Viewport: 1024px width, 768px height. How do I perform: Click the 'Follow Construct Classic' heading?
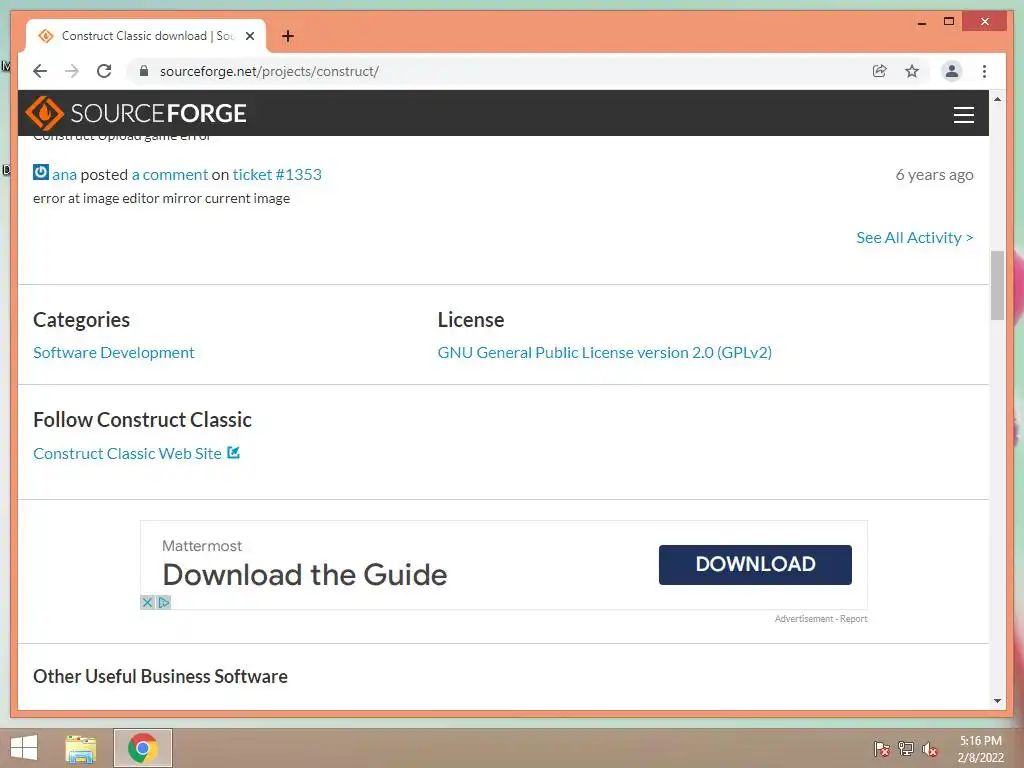(x=142, y=419)
